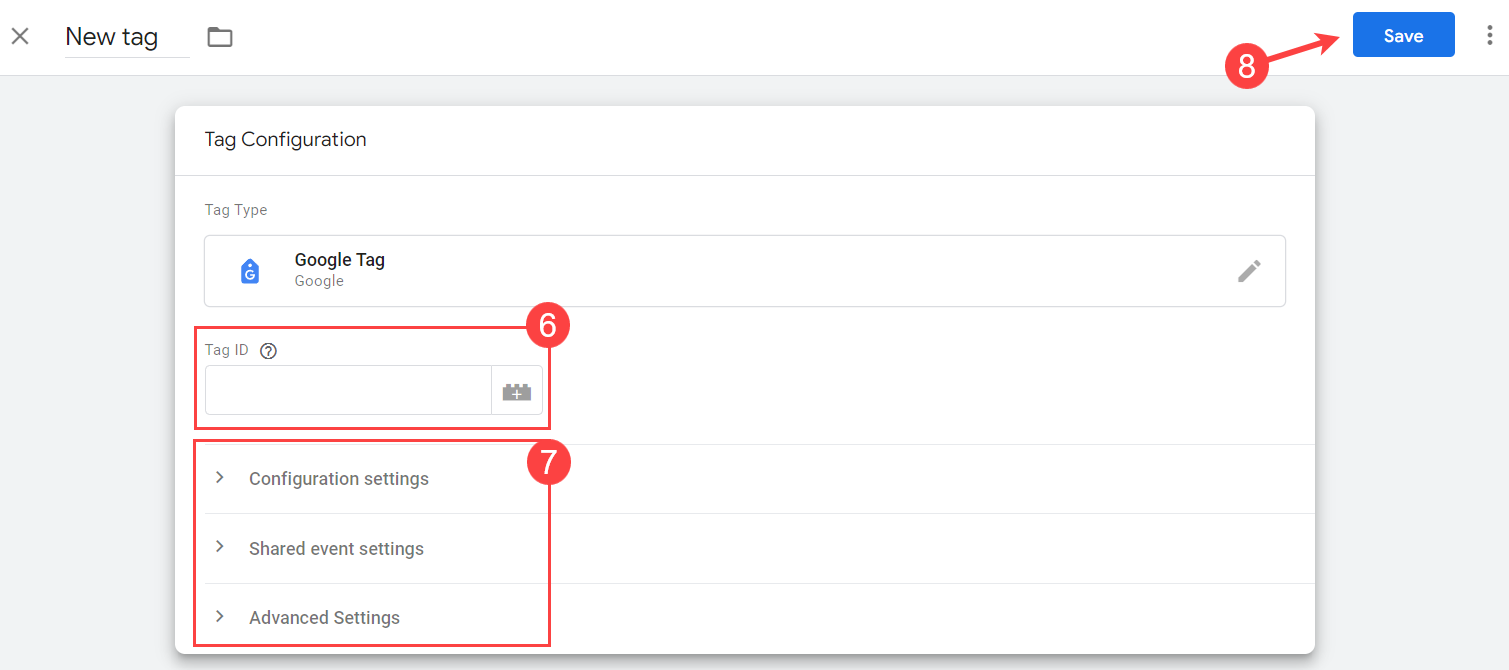Click the Shared event settings label
1509x670 pixels.
coord(336,549)
